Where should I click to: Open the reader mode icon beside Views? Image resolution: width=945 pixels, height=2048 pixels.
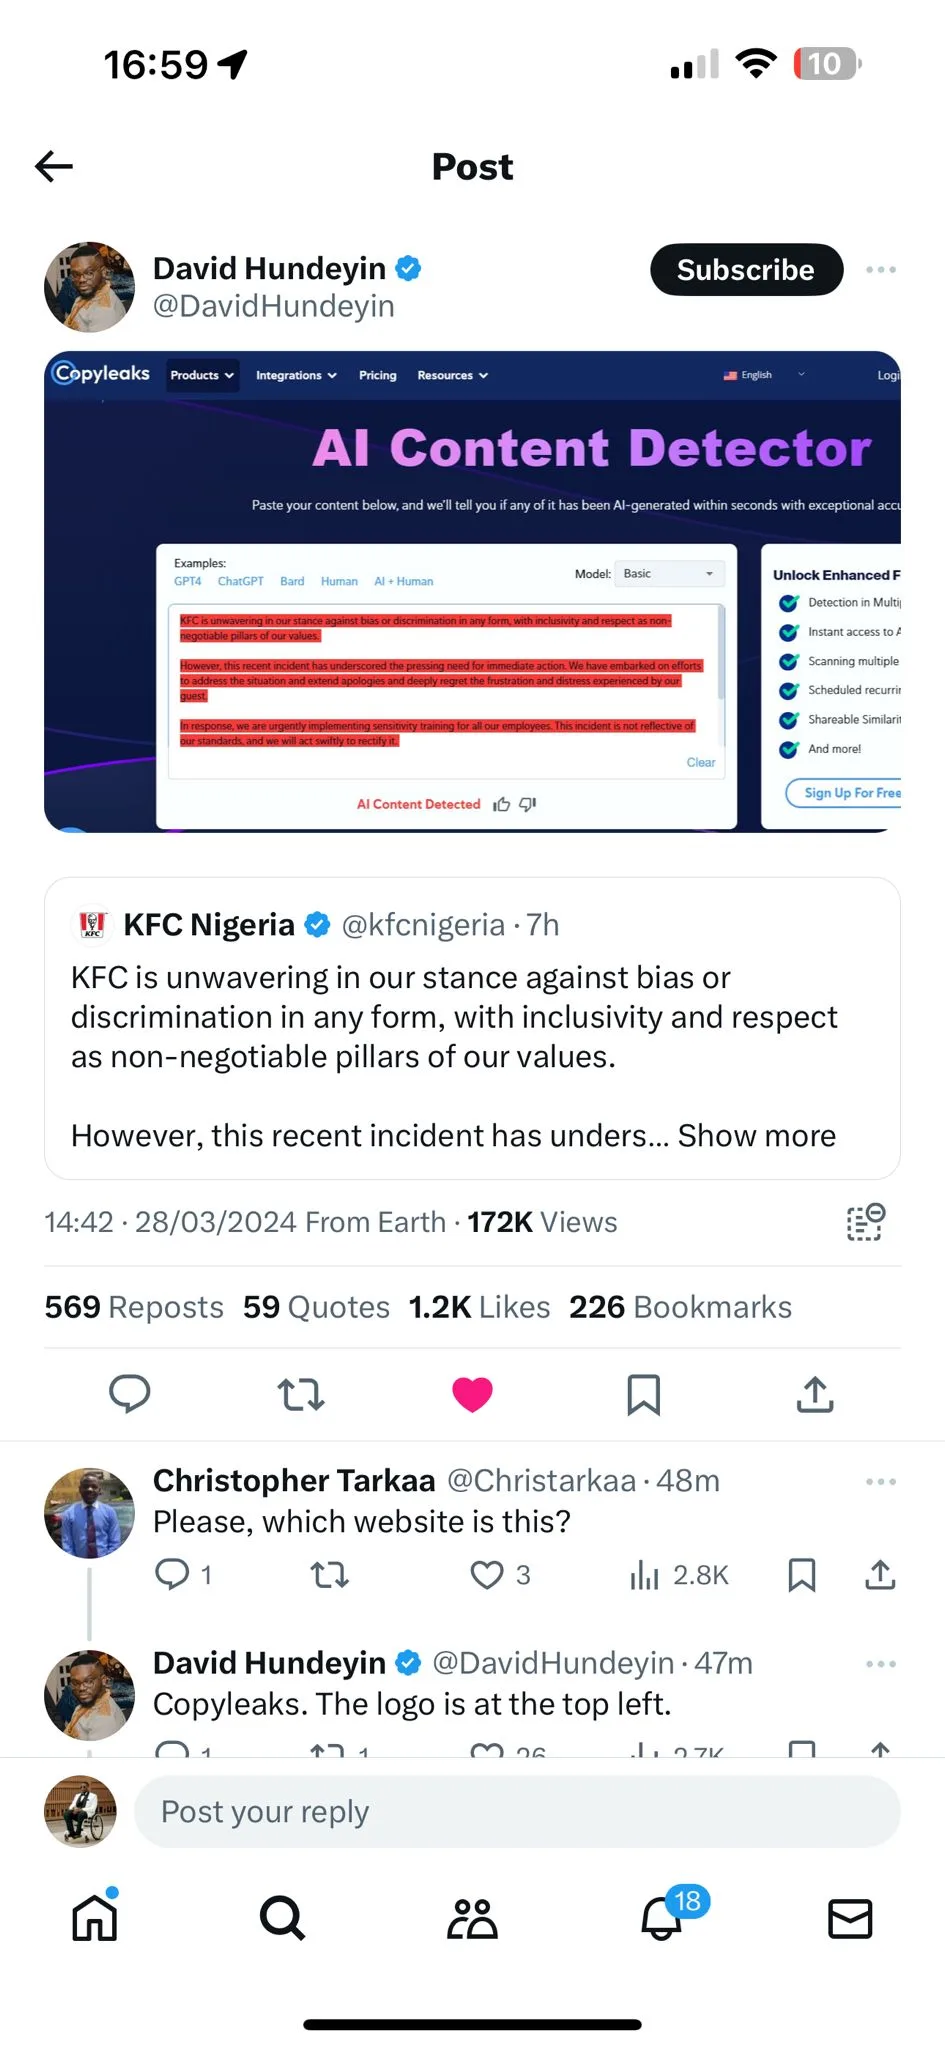(x=865, y=1222)
